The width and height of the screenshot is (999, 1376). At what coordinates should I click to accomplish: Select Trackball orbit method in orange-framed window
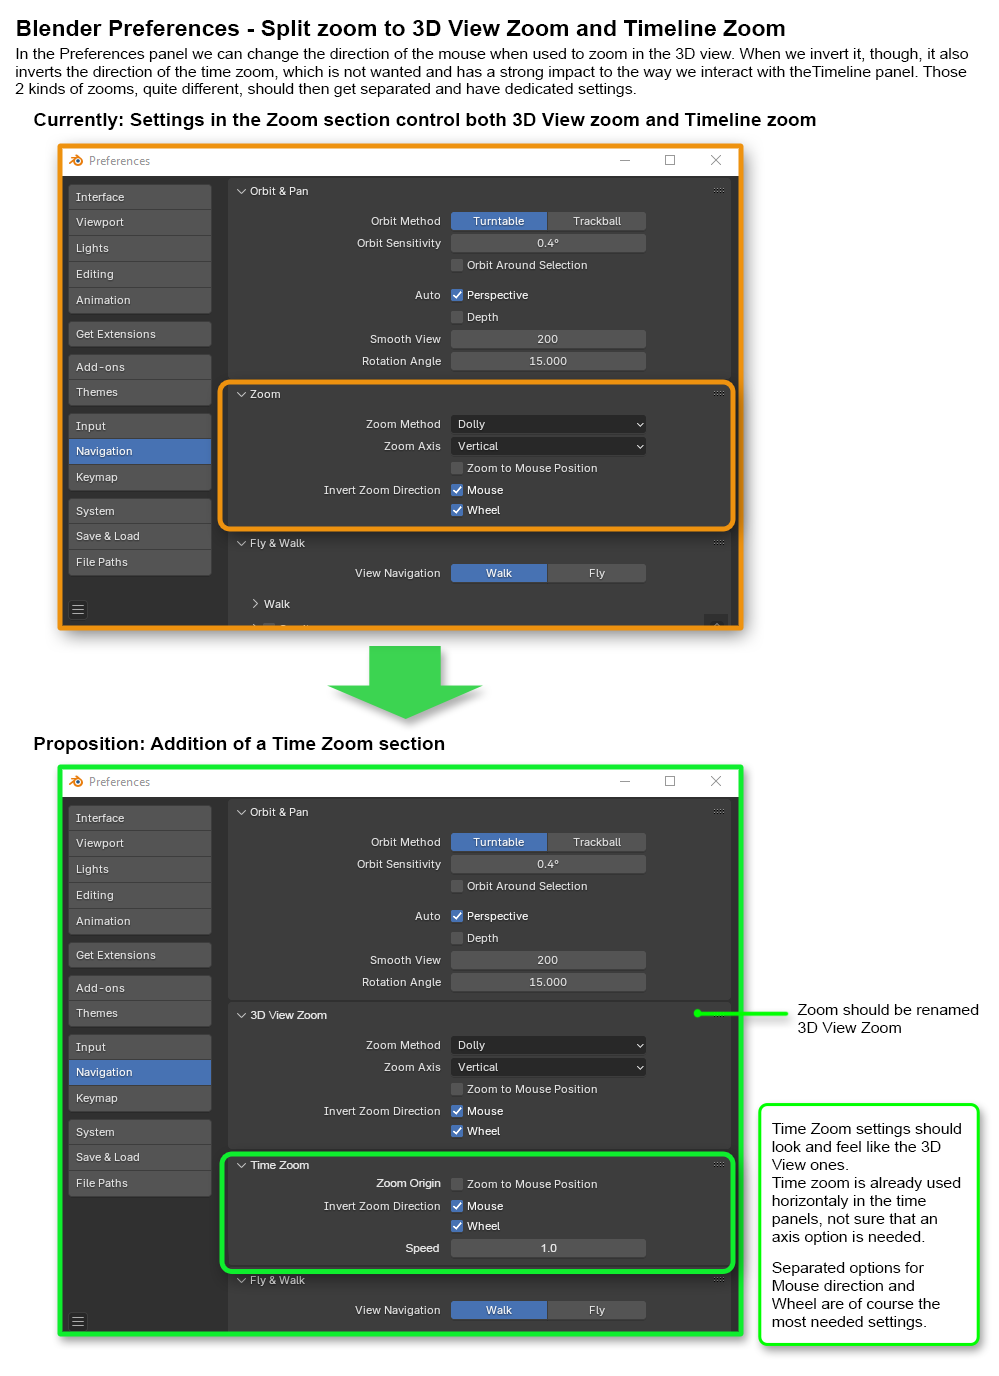[597, 221]
